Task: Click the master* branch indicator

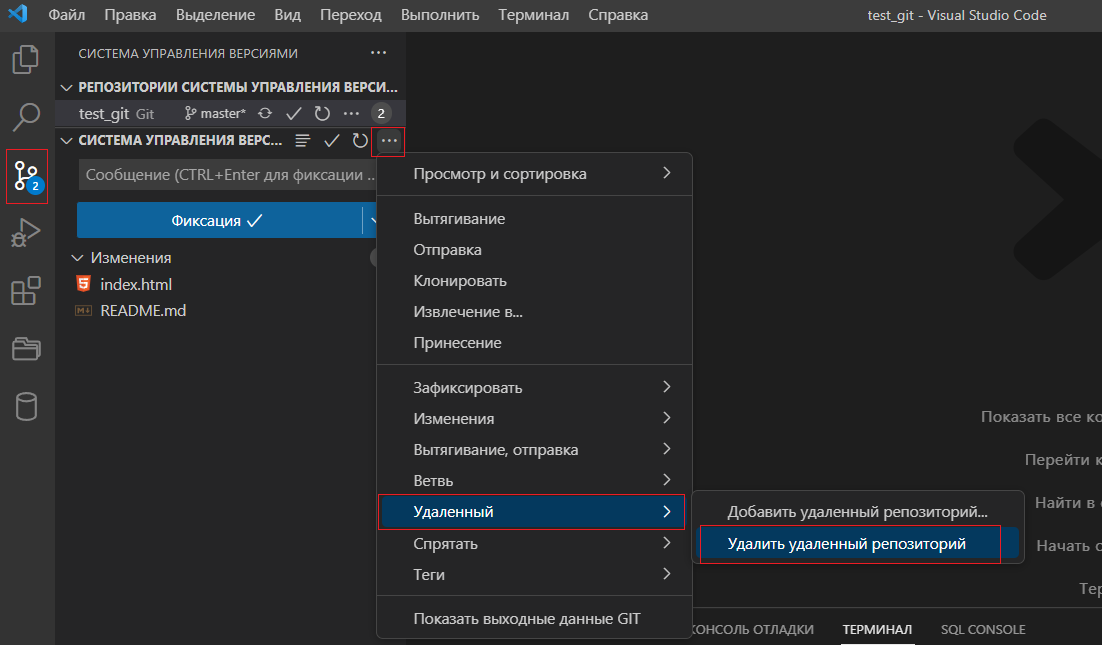Action: click(215, 113)
